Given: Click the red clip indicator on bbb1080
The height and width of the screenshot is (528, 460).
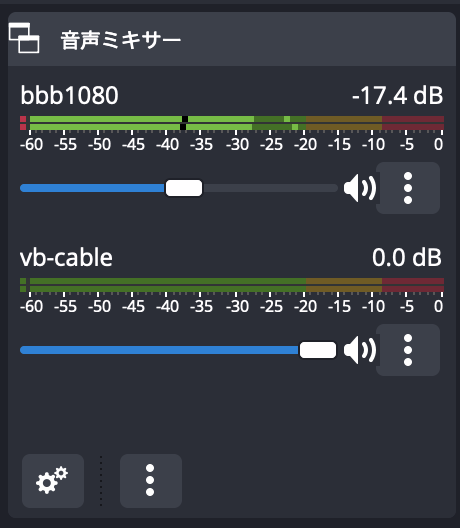Looking at the screenshot, I should coord(23,123).
